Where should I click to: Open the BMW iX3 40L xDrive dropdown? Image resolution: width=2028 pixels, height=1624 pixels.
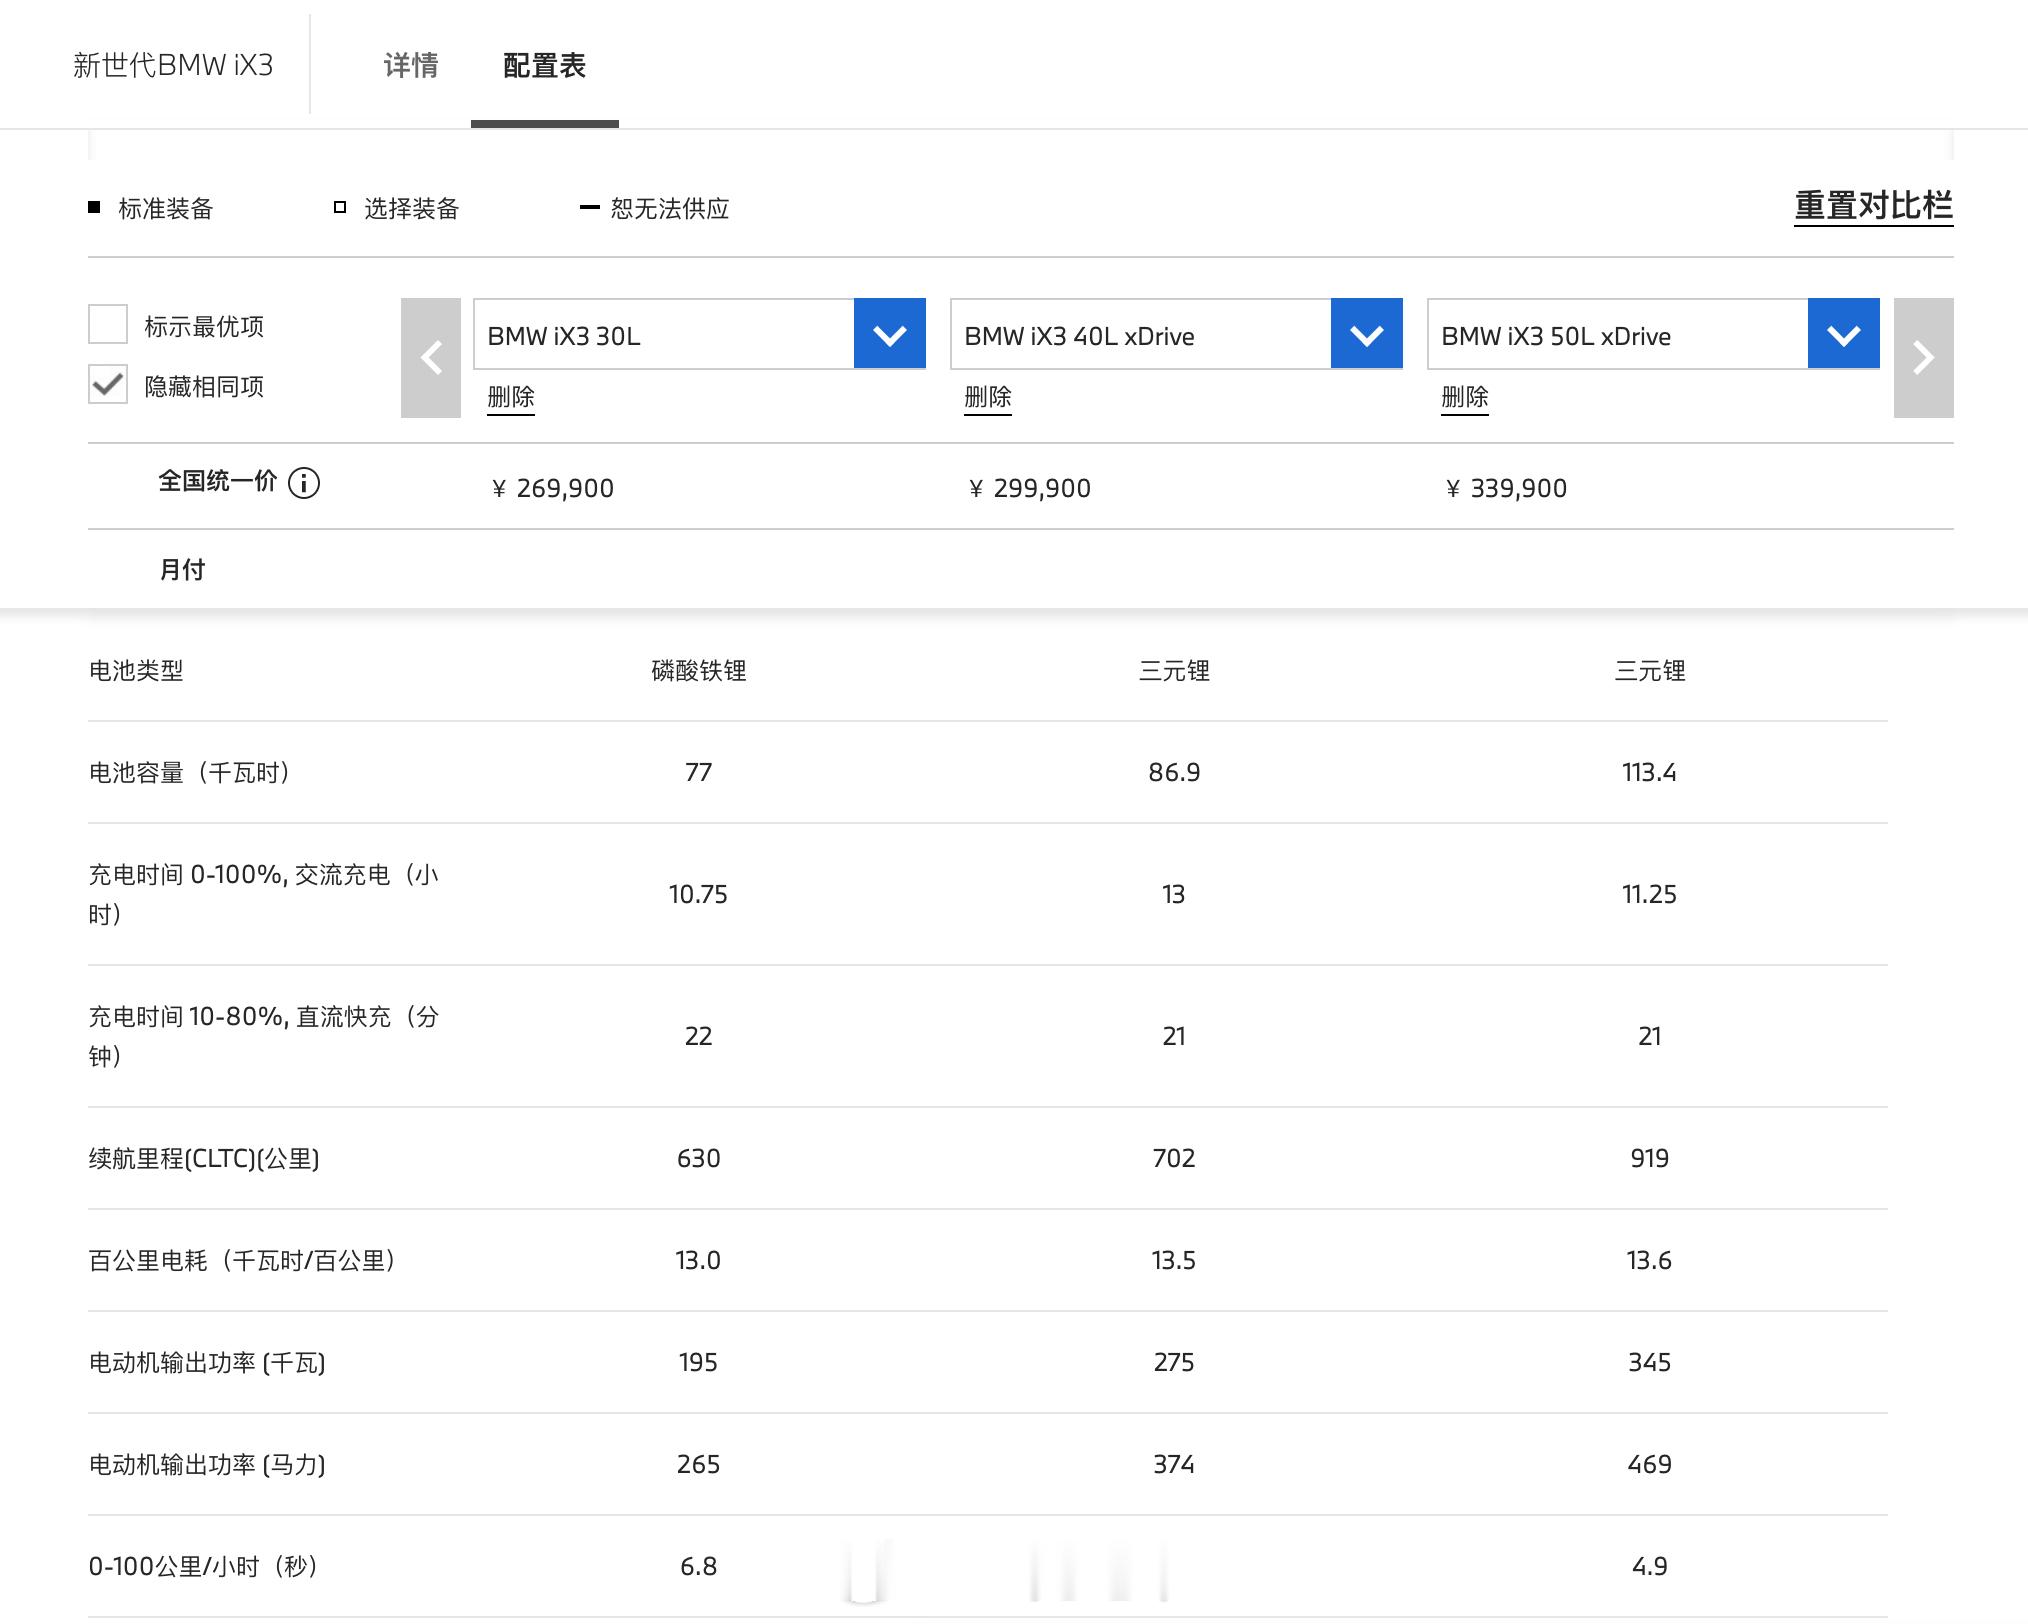point(1367,334)
